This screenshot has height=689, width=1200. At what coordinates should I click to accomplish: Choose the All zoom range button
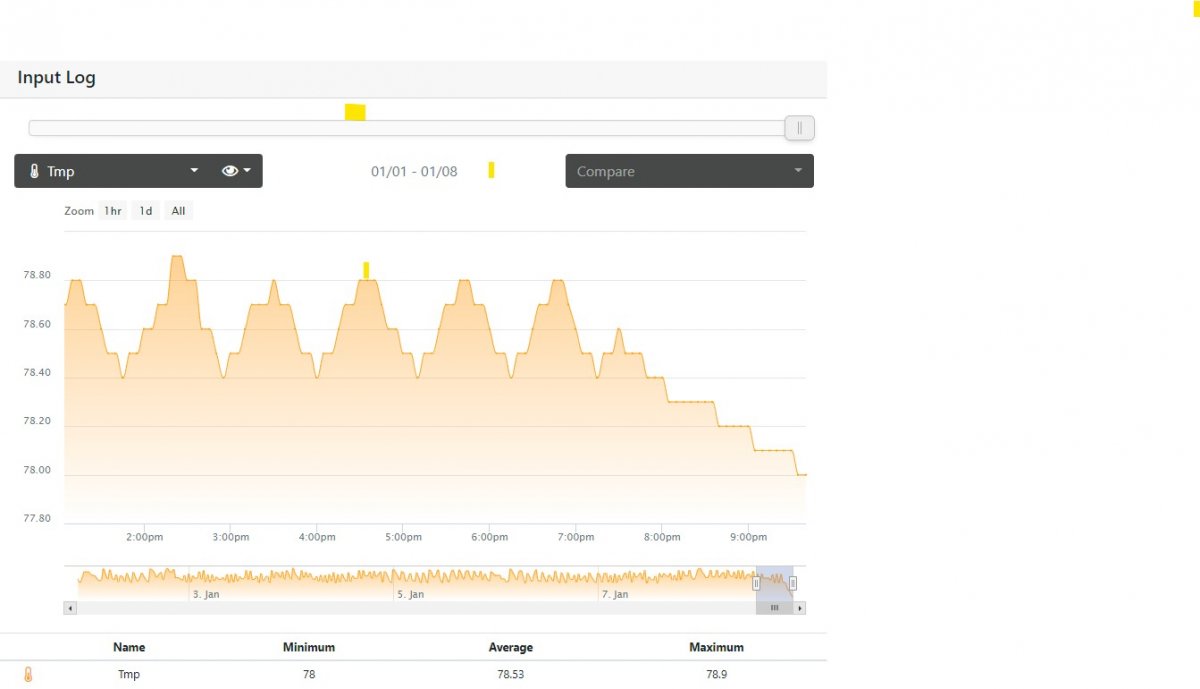point(178,211)
